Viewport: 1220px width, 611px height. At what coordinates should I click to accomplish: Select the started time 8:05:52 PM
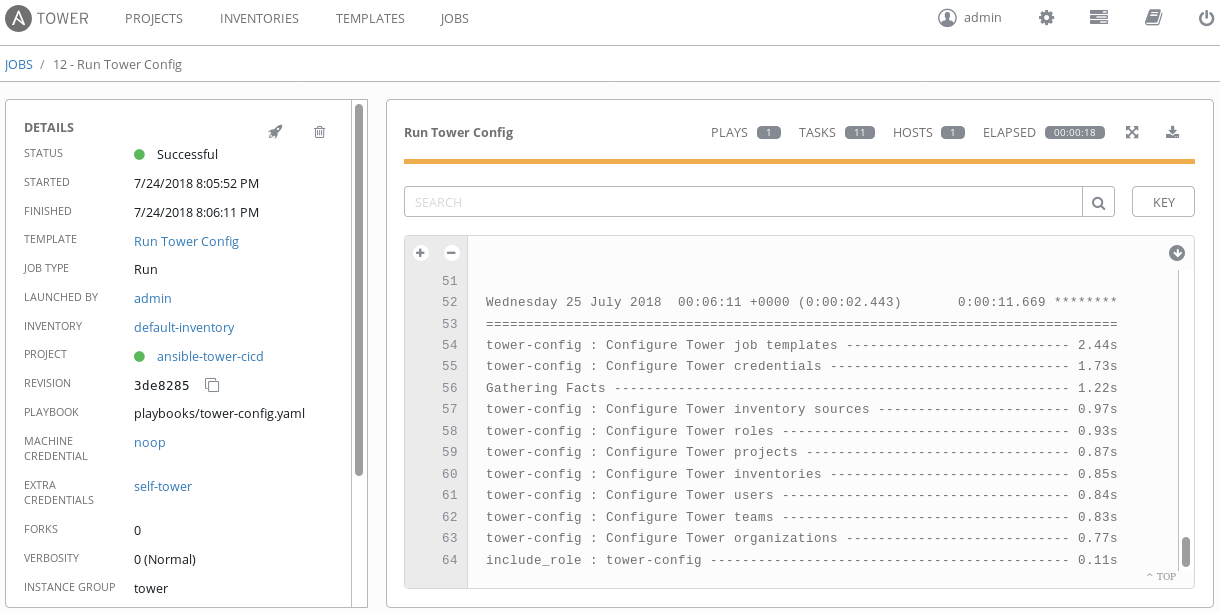pos(196,184)
